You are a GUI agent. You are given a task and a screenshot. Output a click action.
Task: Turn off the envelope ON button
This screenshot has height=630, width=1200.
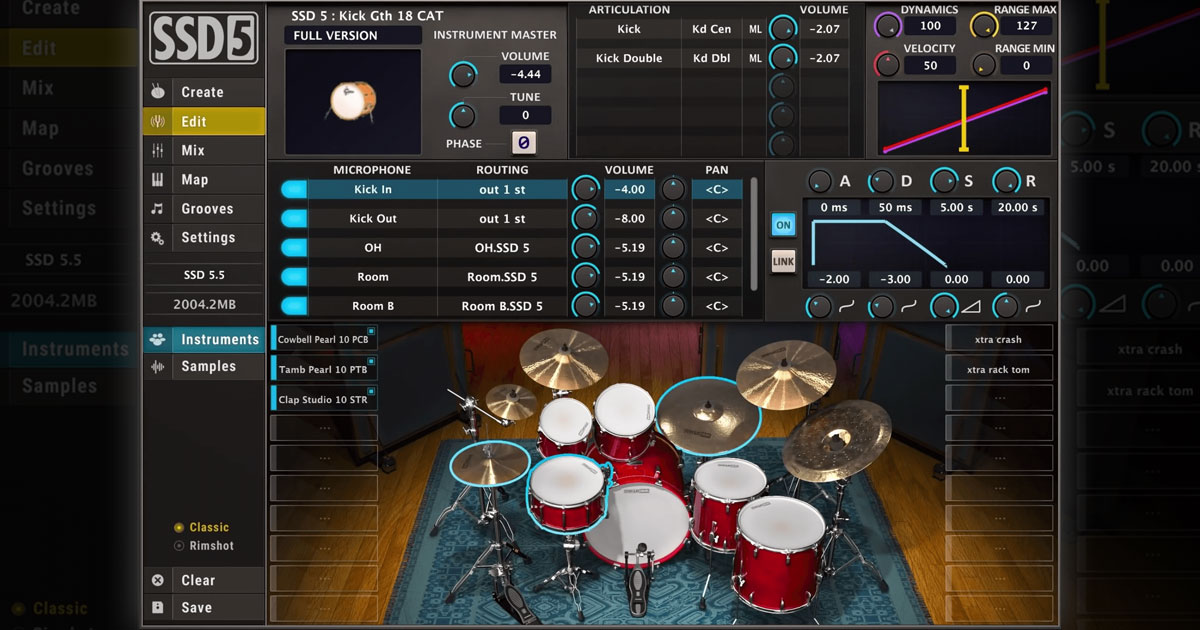[783, 225]
